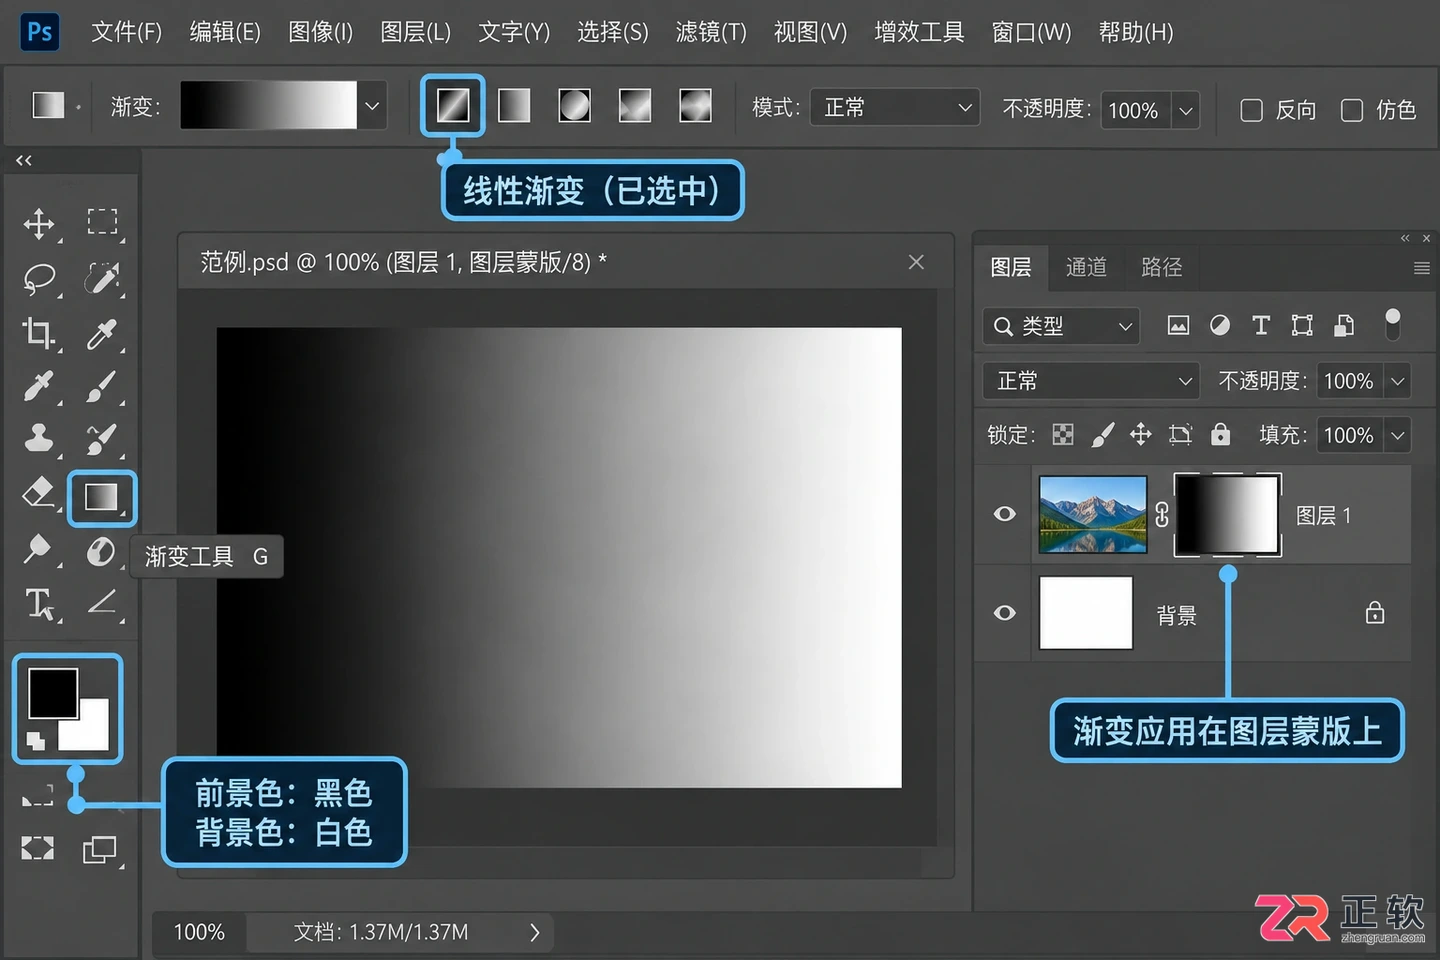Select the Dodge tool below Gradient tool
This screenshot has height=960, width=1440.
point(101,551)
